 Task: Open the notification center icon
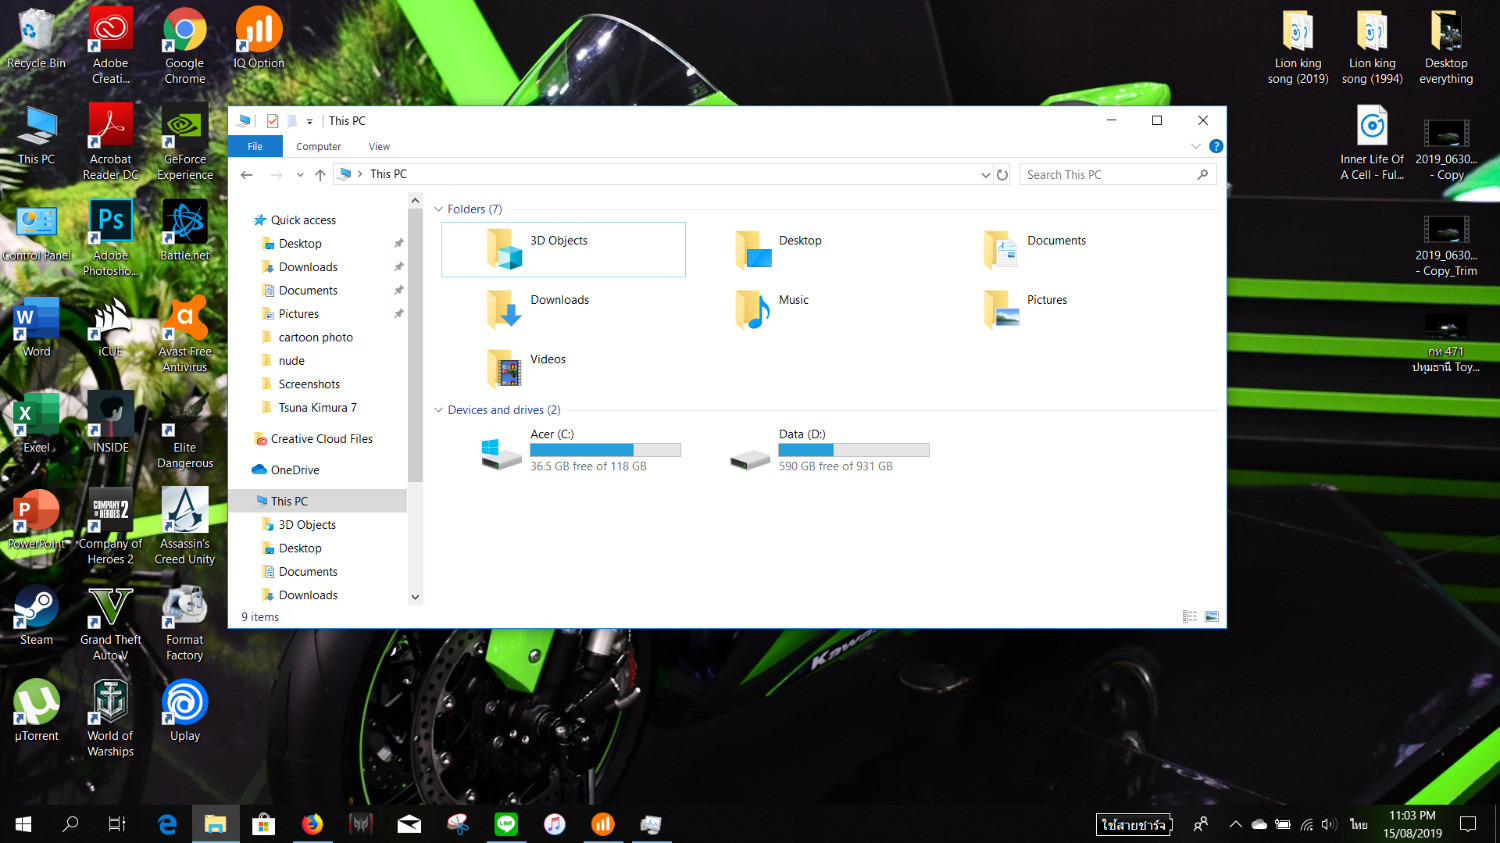tap(1468, 824)
